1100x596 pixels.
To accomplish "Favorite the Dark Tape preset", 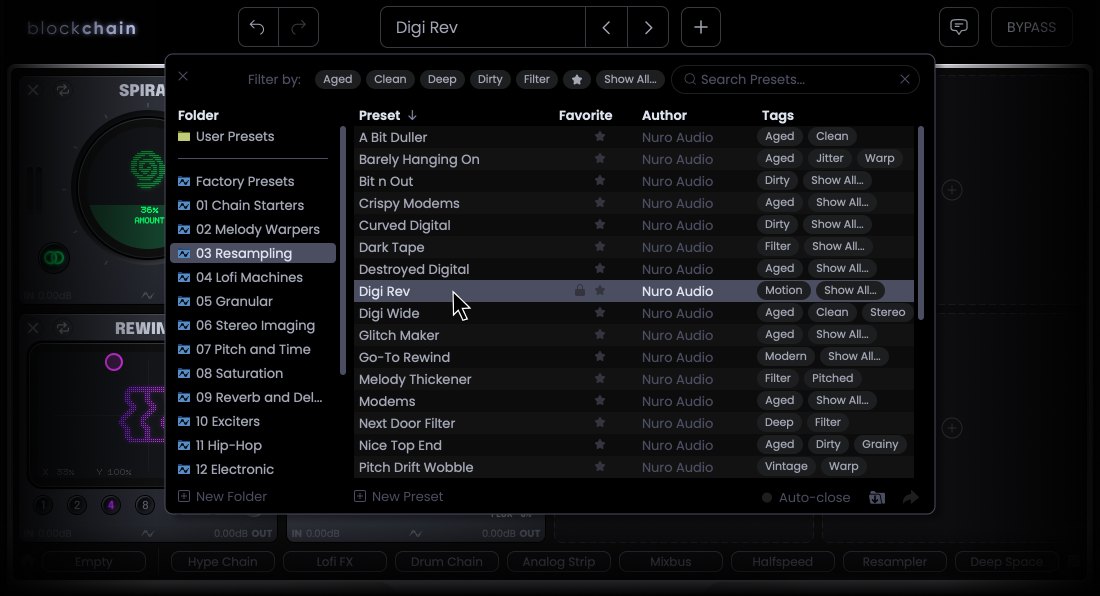I will coord(600,247).
